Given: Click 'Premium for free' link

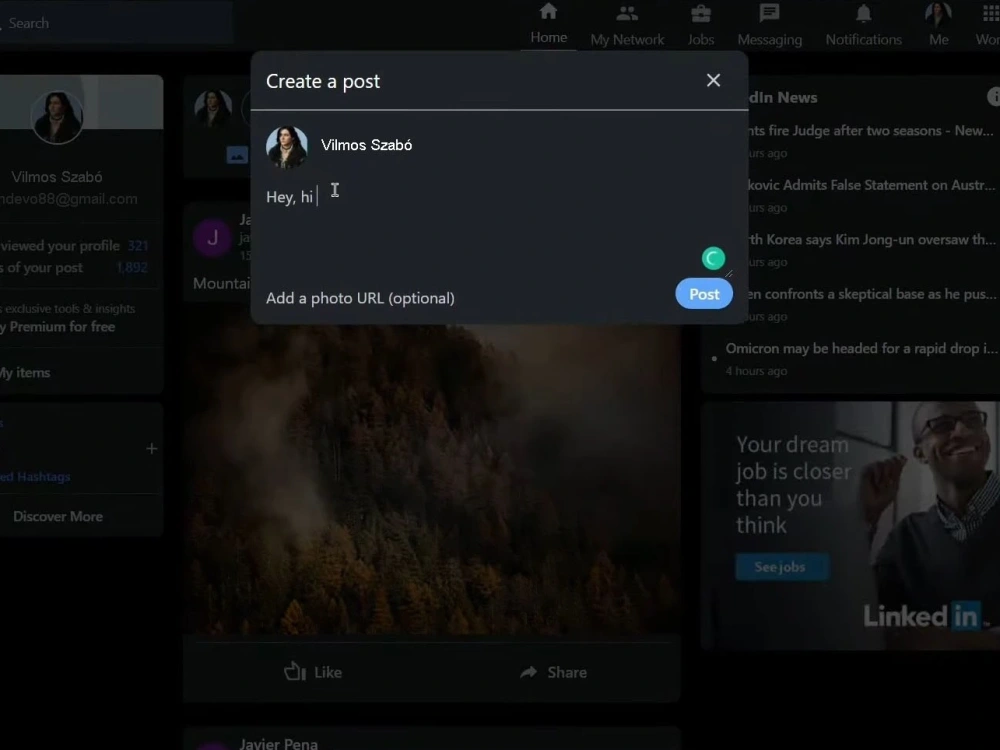Looking at the screenshot, I should 61,327.
